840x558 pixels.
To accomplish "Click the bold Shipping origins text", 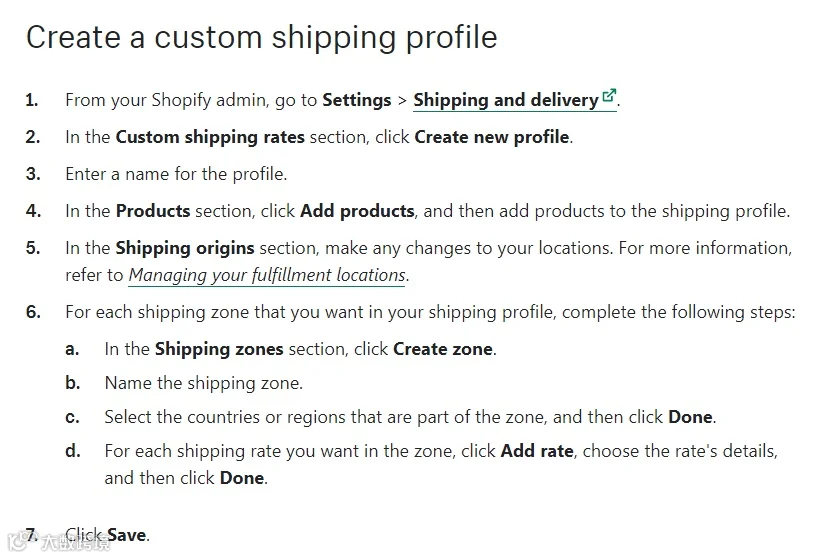I will coord(185,248).
